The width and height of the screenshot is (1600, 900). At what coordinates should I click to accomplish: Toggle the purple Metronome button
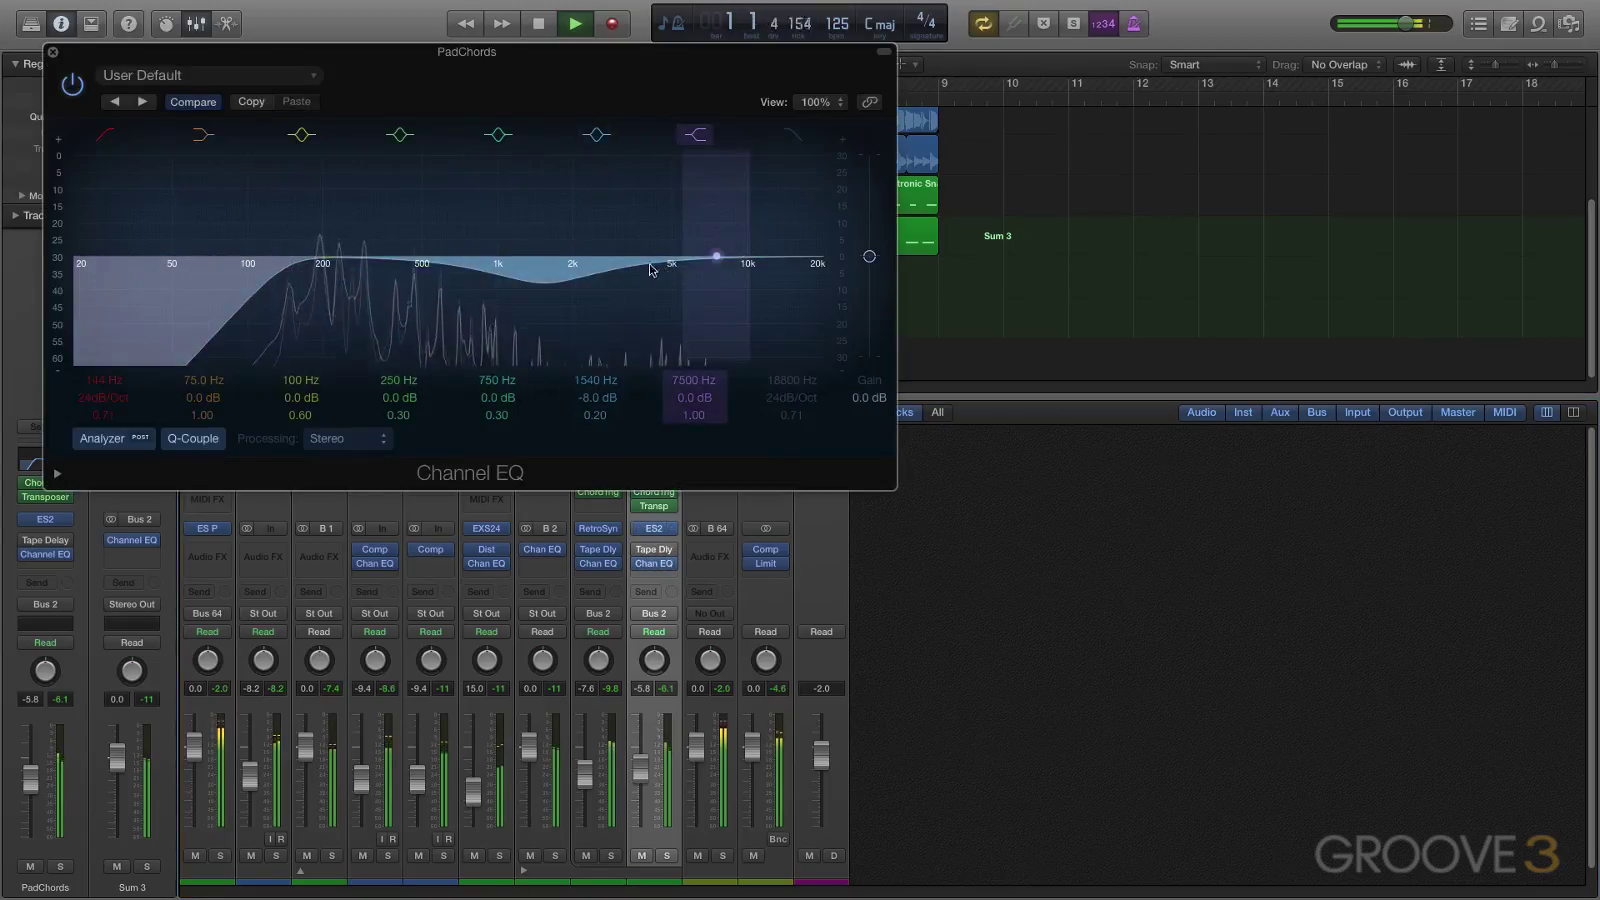point(1133,23)
